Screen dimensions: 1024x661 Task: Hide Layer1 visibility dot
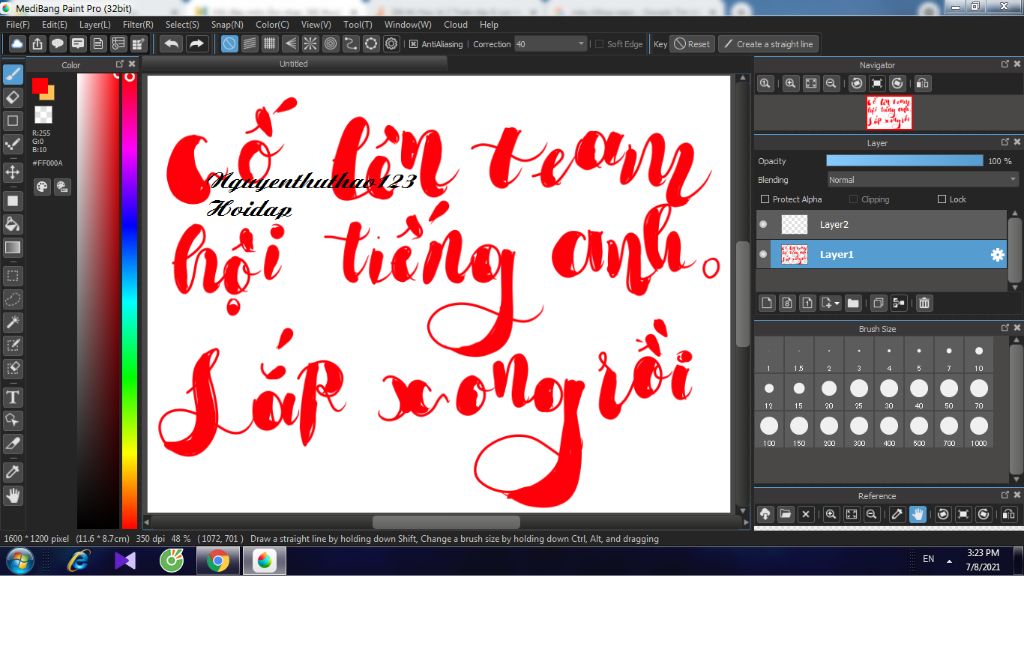click(763, 254)
